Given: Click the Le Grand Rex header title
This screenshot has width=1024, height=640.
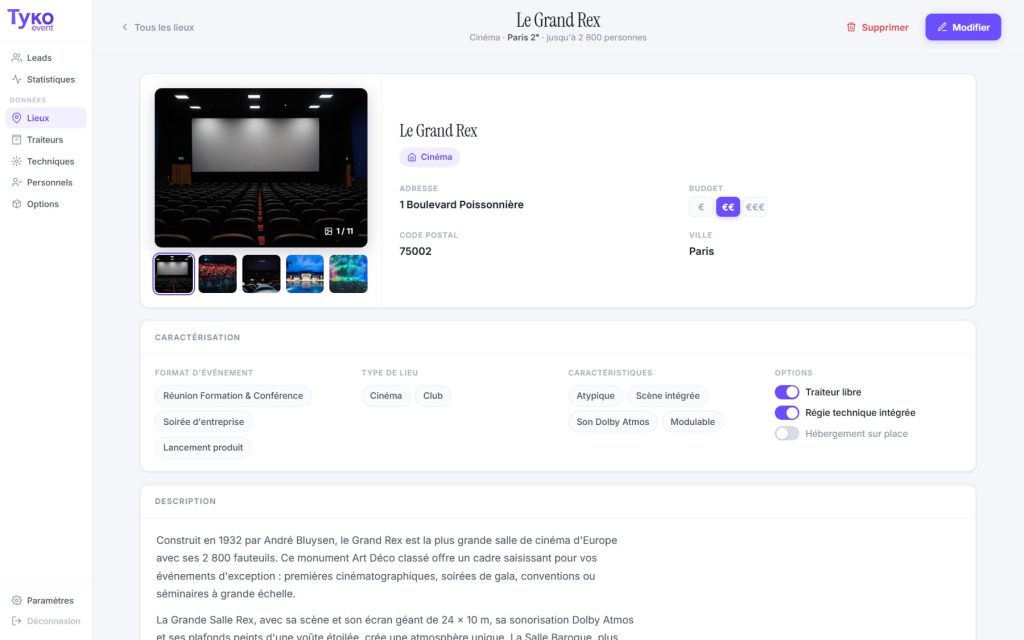Looking at the screenshot, I should coord(558,20).
